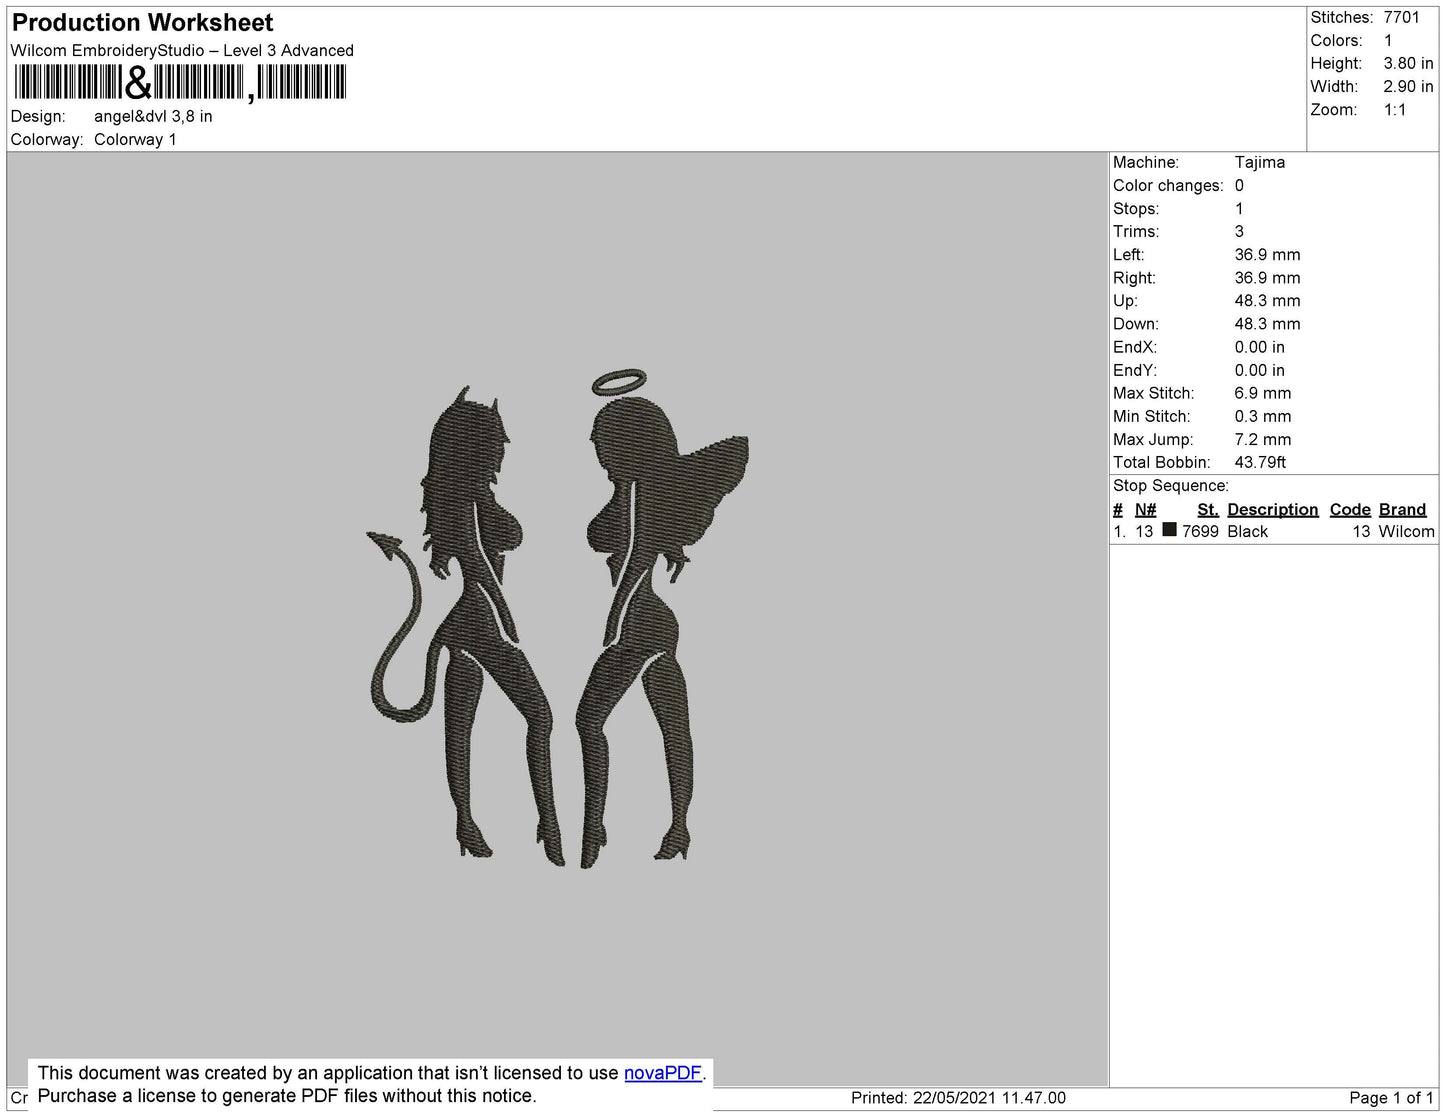Select the width value '2.90 in'

pyautogui.click(x=1408, y=86)
